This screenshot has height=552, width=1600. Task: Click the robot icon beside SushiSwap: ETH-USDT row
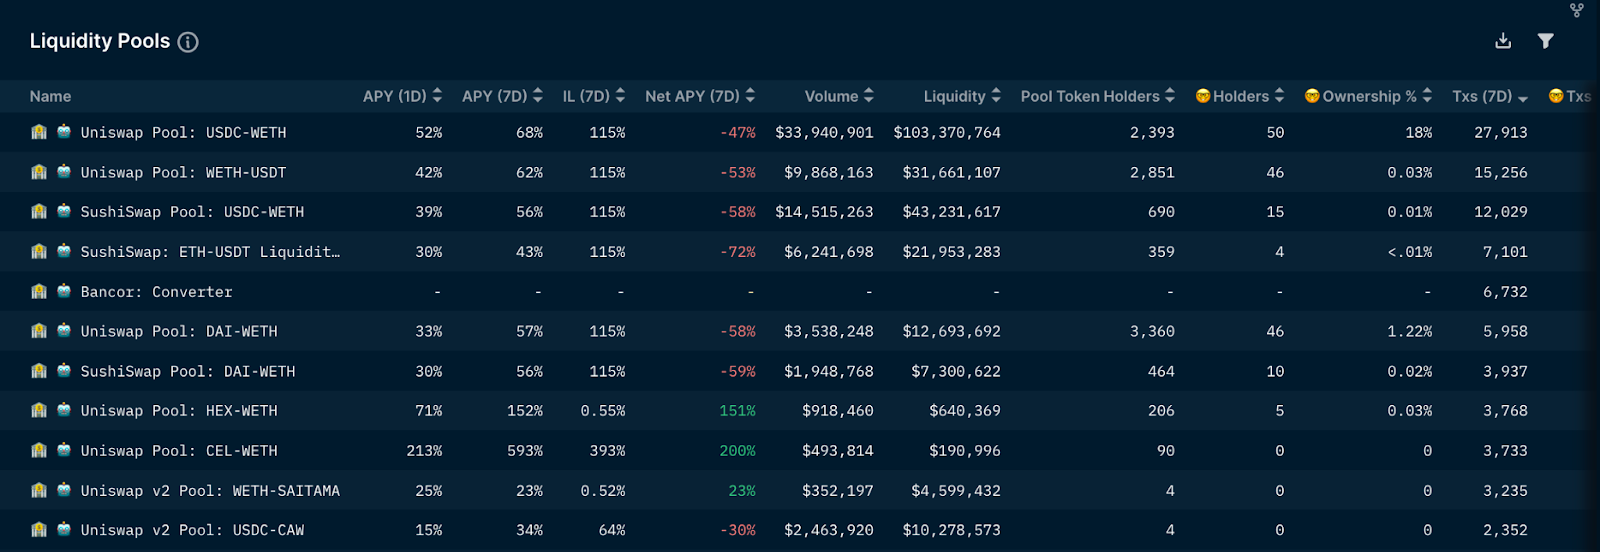[64, 251]
